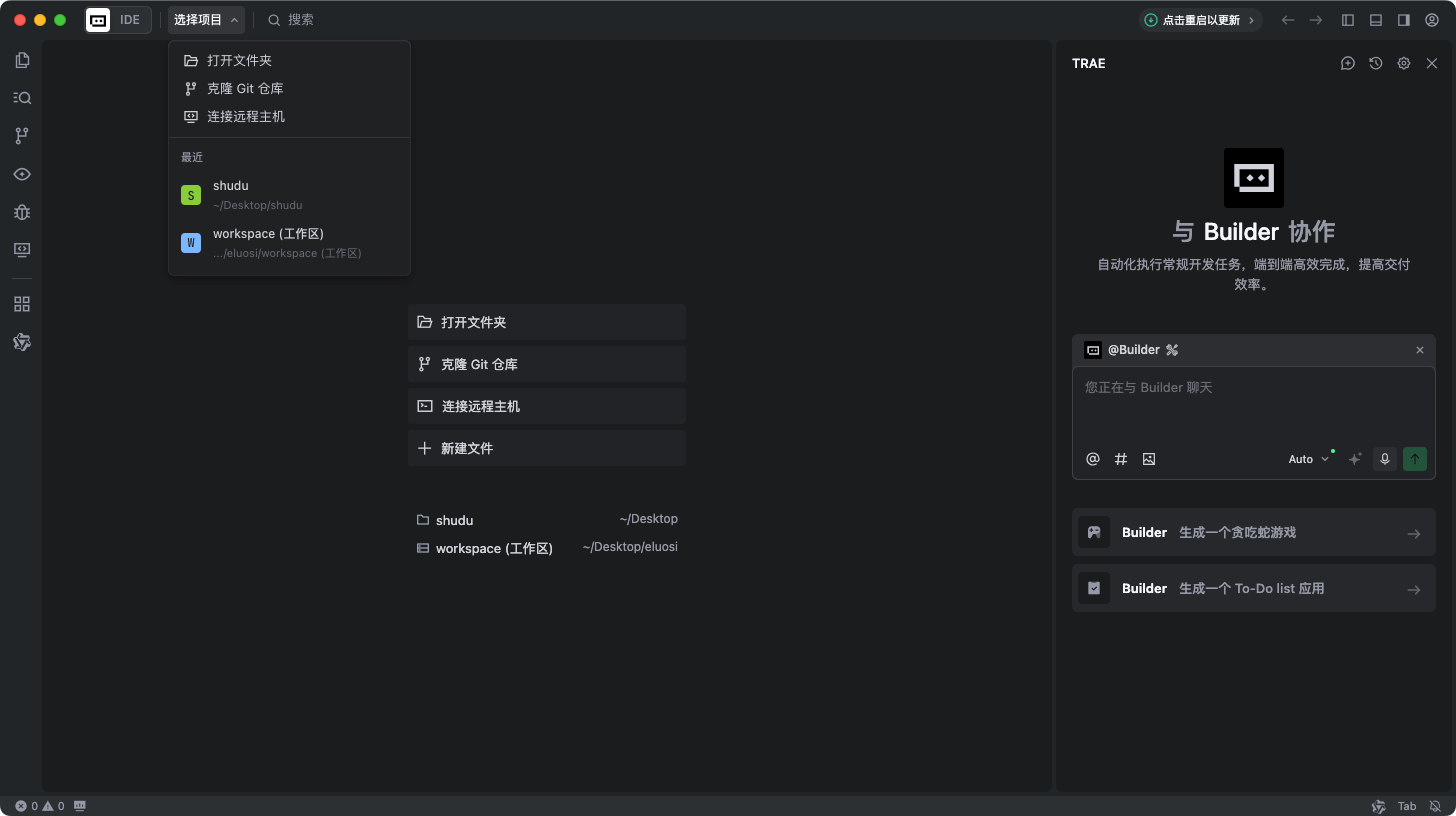Toggle the bottom panel layout icon

pos(1376,20)
